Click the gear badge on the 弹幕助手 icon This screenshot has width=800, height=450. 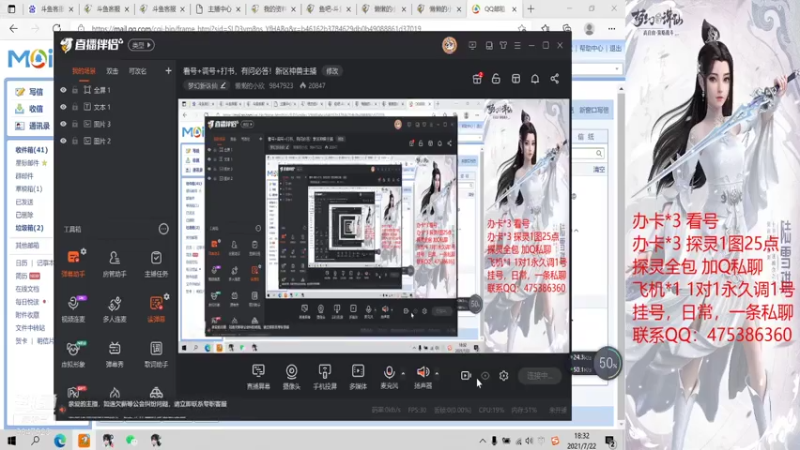pyautogui.click(x=83, y=252)
